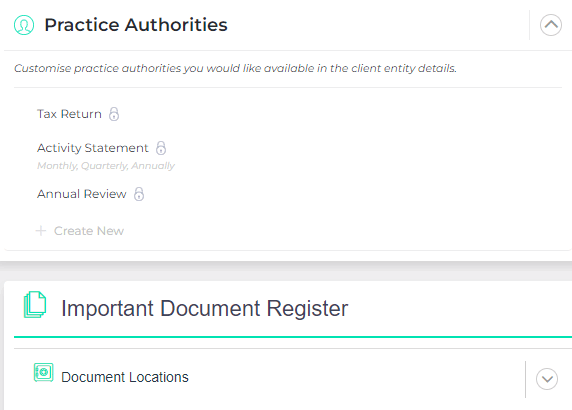Viewport: 572px width, 410px height.
Task: Expand the Document Locations section
Action: click(x=547, y=379)
